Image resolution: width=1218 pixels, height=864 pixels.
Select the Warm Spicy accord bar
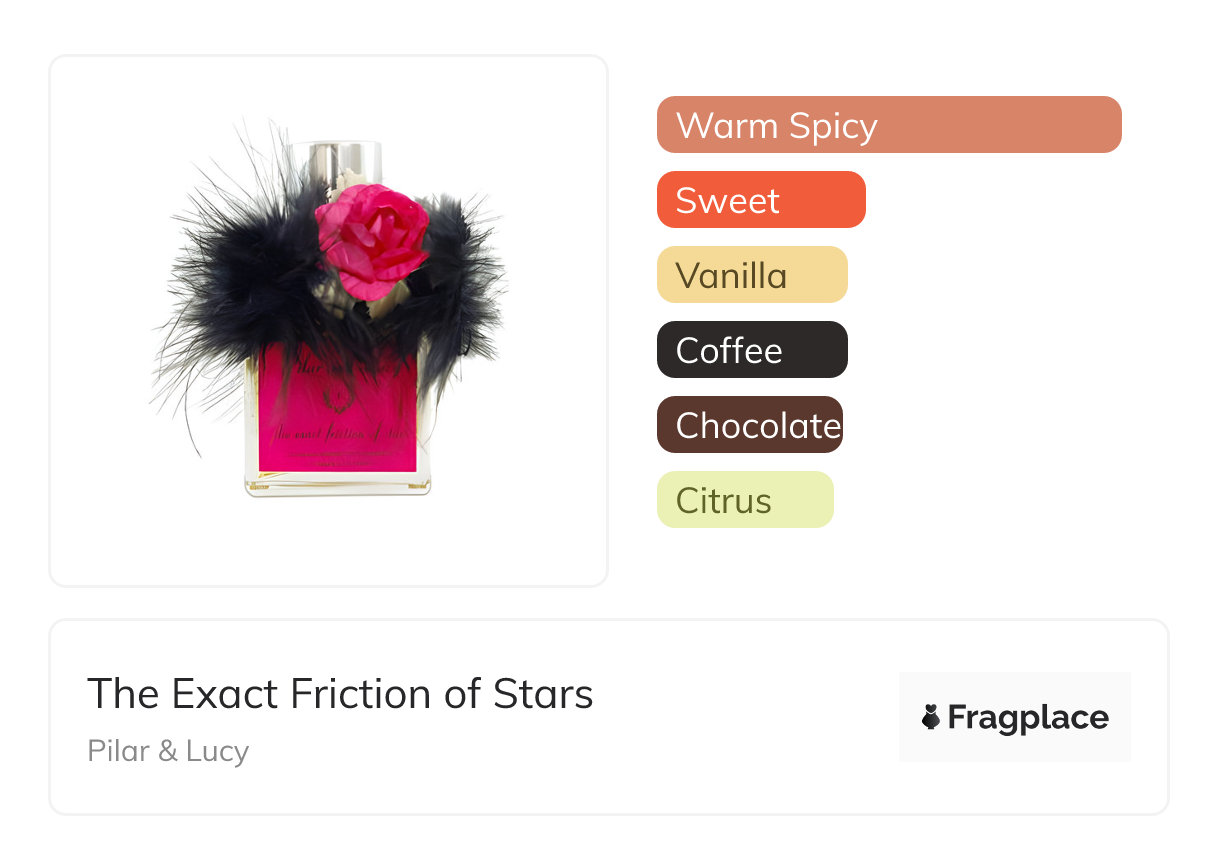(888, 125)
